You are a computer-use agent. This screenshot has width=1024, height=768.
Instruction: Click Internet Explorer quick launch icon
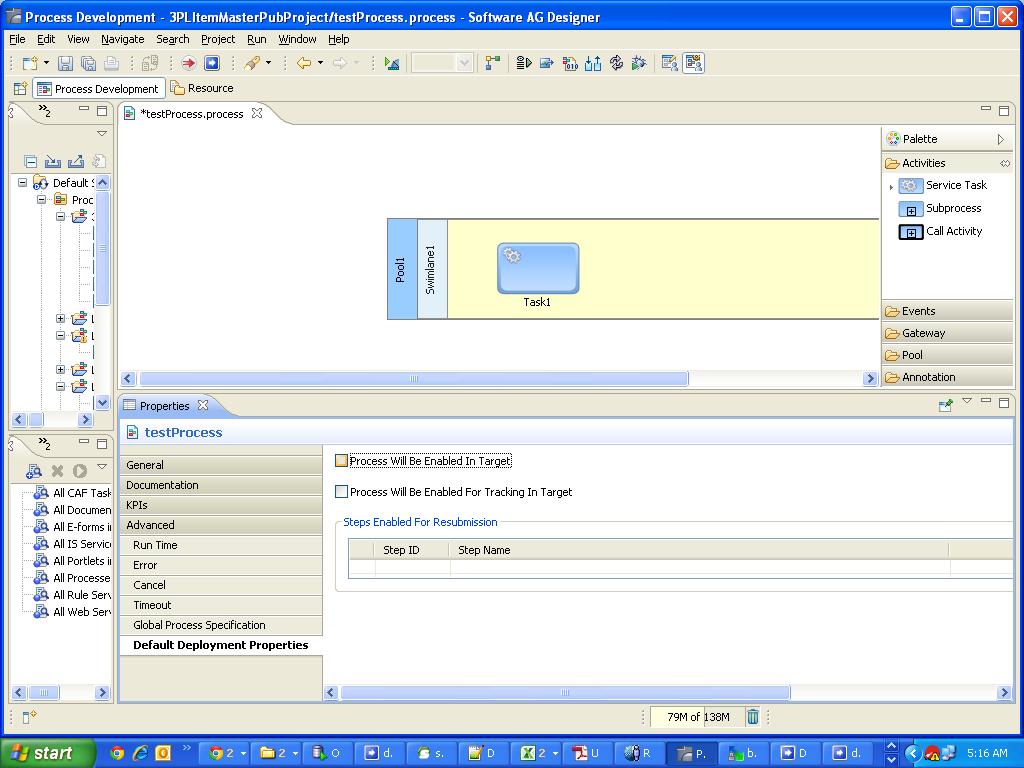coord(140,753)
